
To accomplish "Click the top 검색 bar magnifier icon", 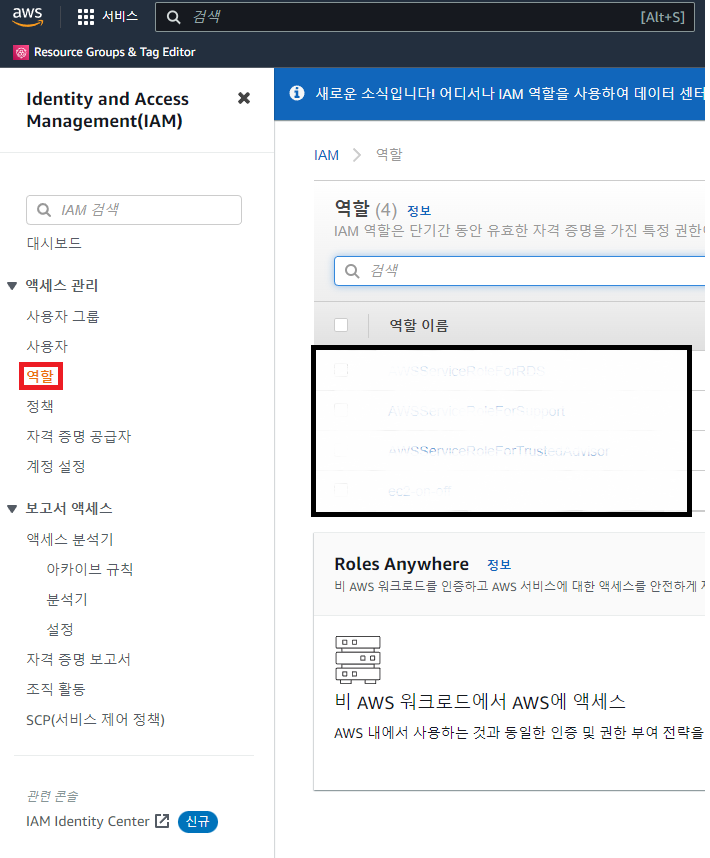I will [173, 18].
